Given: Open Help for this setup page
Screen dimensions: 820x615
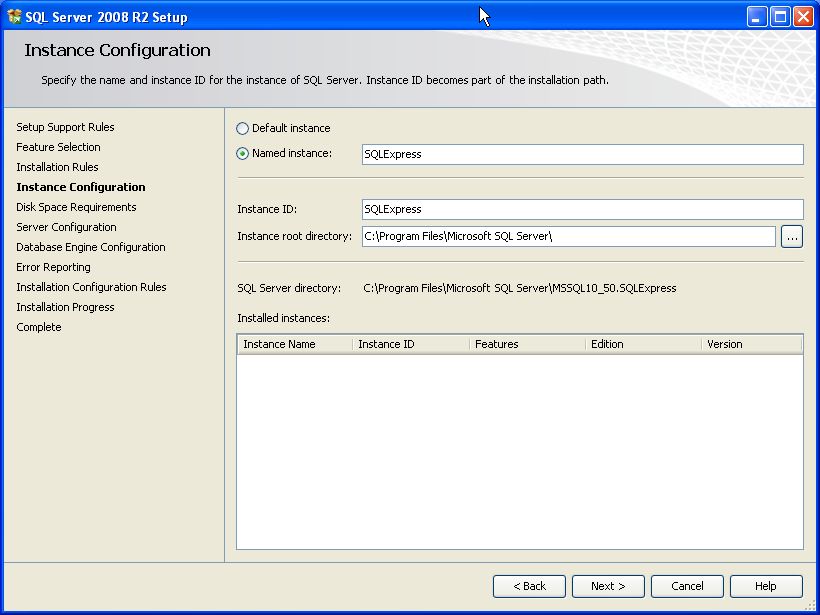Looking at the screenshot, I should click(x=765, y=586).
